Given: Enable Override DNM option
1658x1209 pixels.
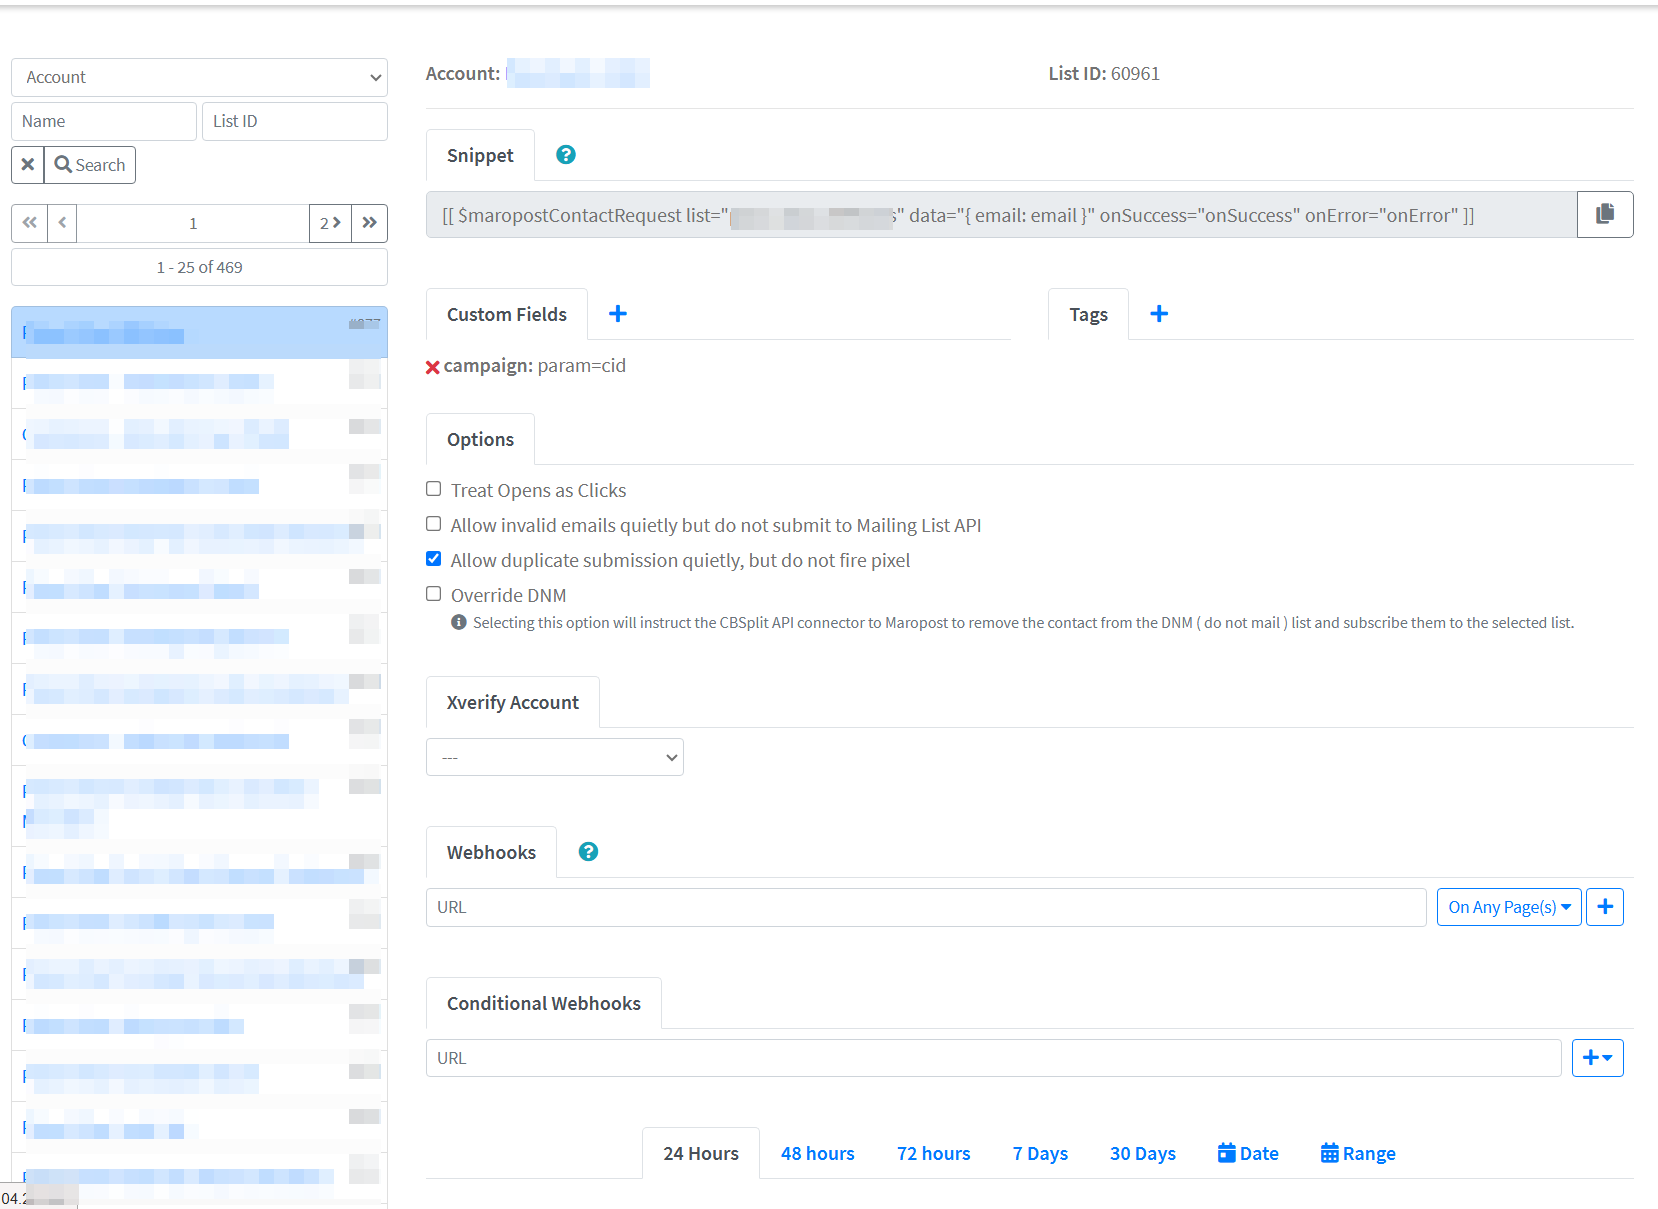Looking at the screenshot, I should 434,594.
